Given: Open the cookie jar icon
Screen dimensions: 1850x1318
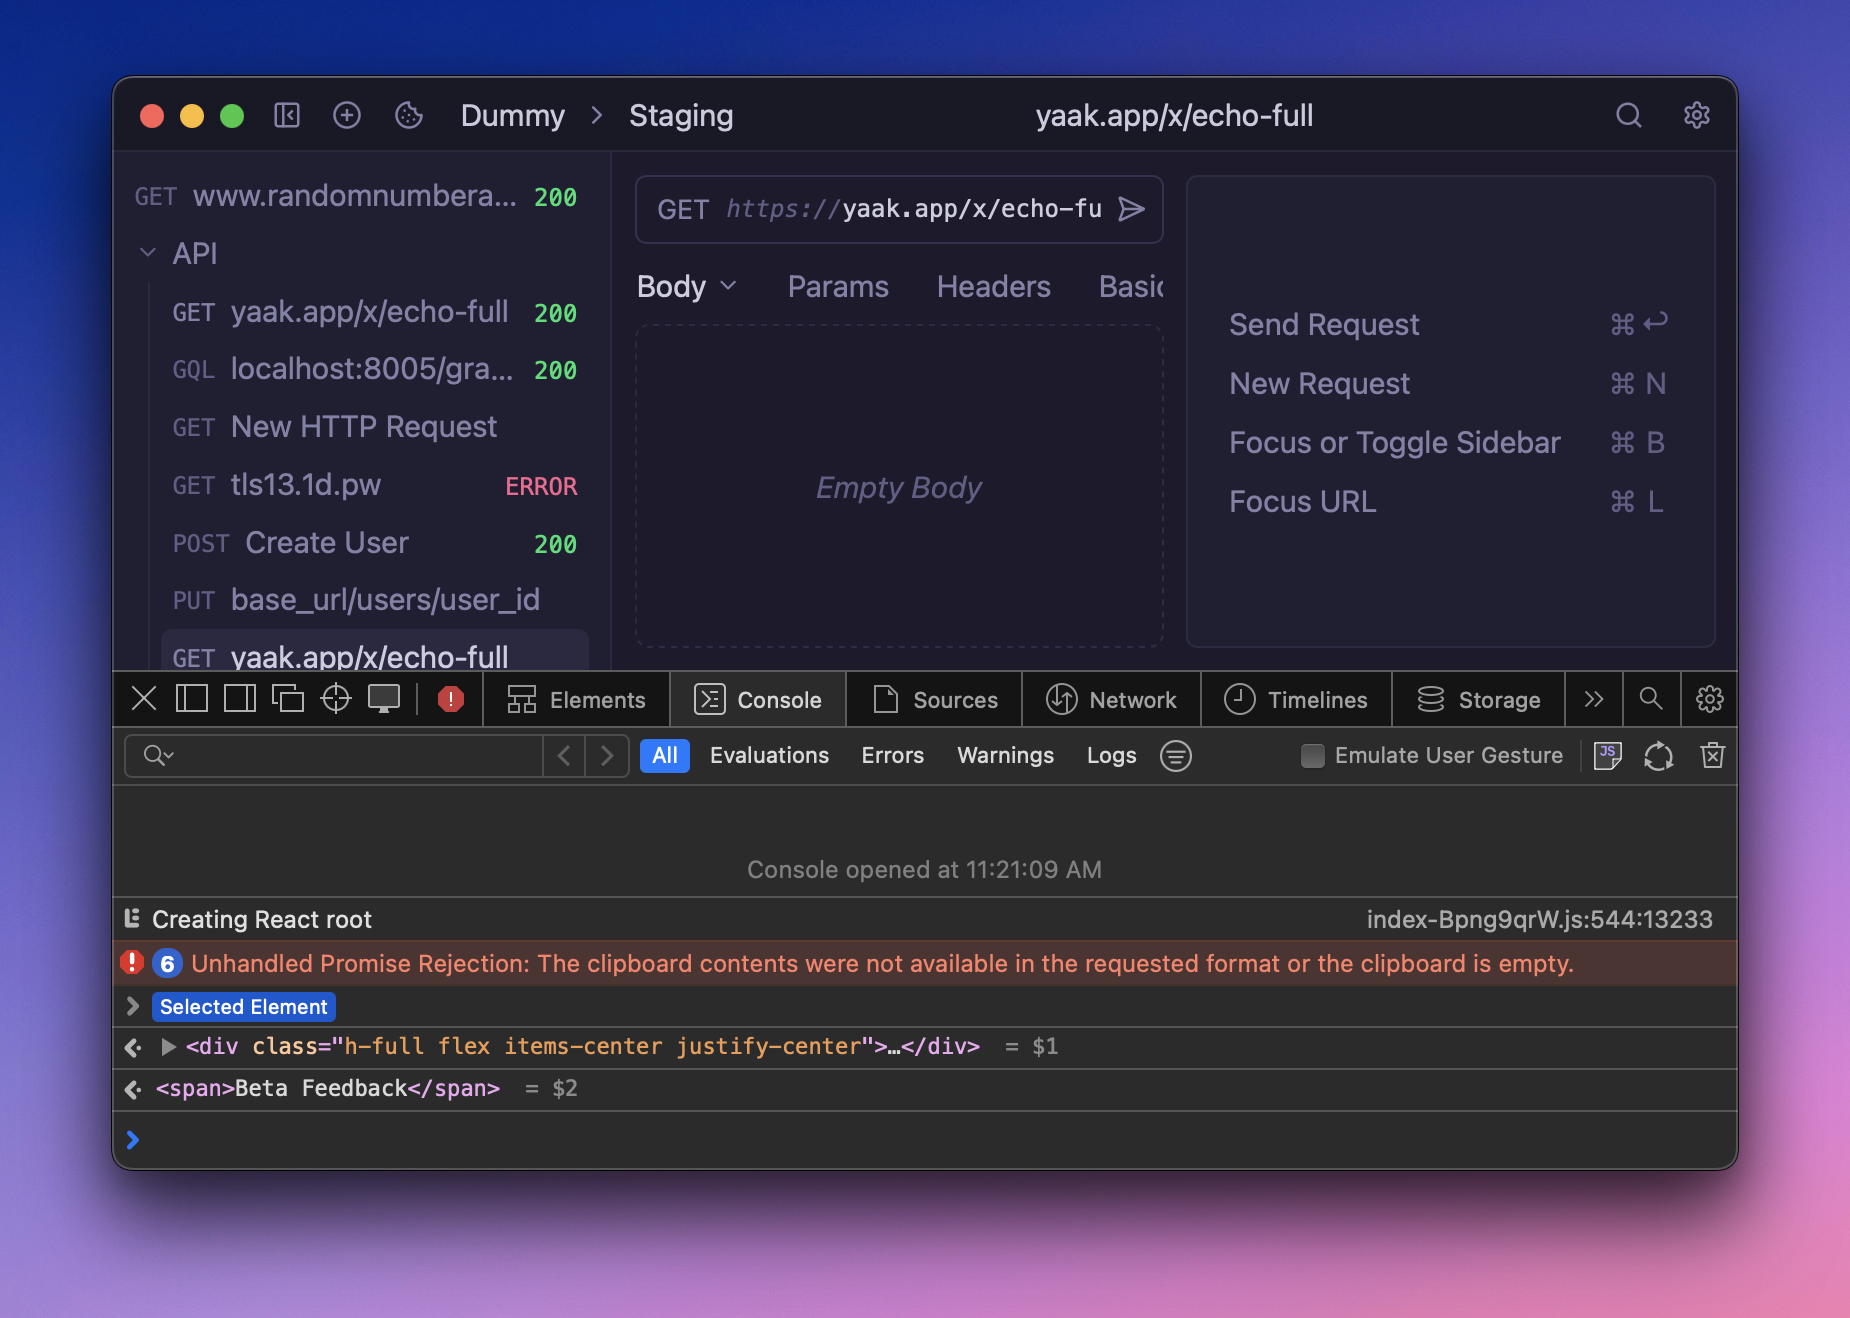Looking at the screenshot, I should 409,116.
